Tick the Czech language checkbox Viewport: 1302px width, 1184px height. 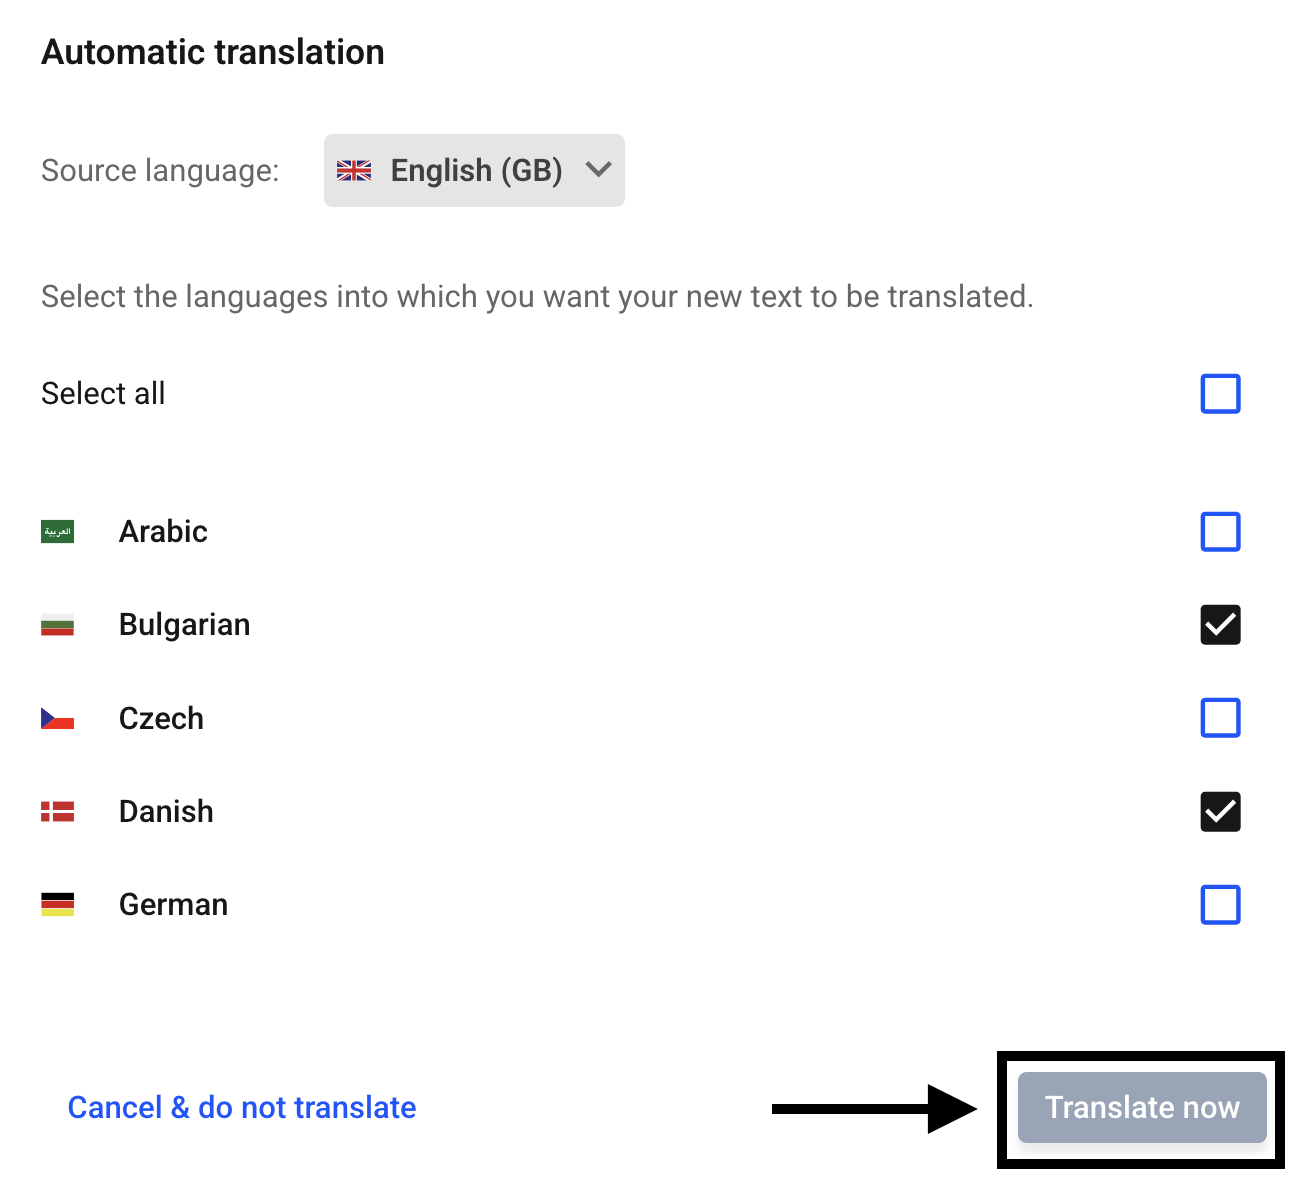pyautogui.click(x=1220, y=718)
